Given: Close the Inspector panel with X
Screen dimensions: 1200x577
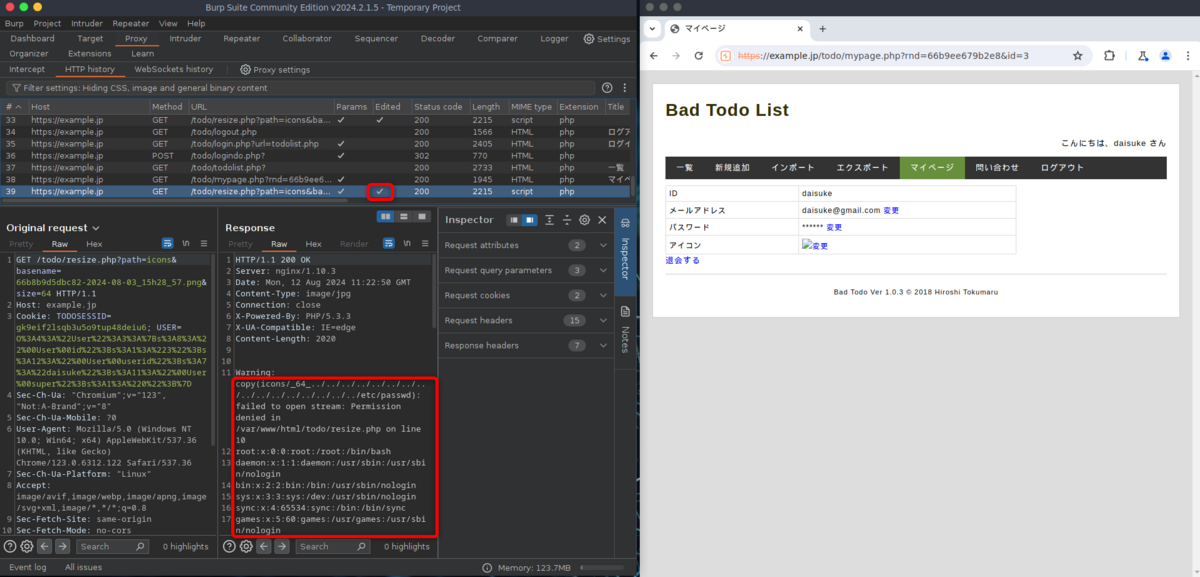Looking at the screenshot, I should (x=602, y=220).
